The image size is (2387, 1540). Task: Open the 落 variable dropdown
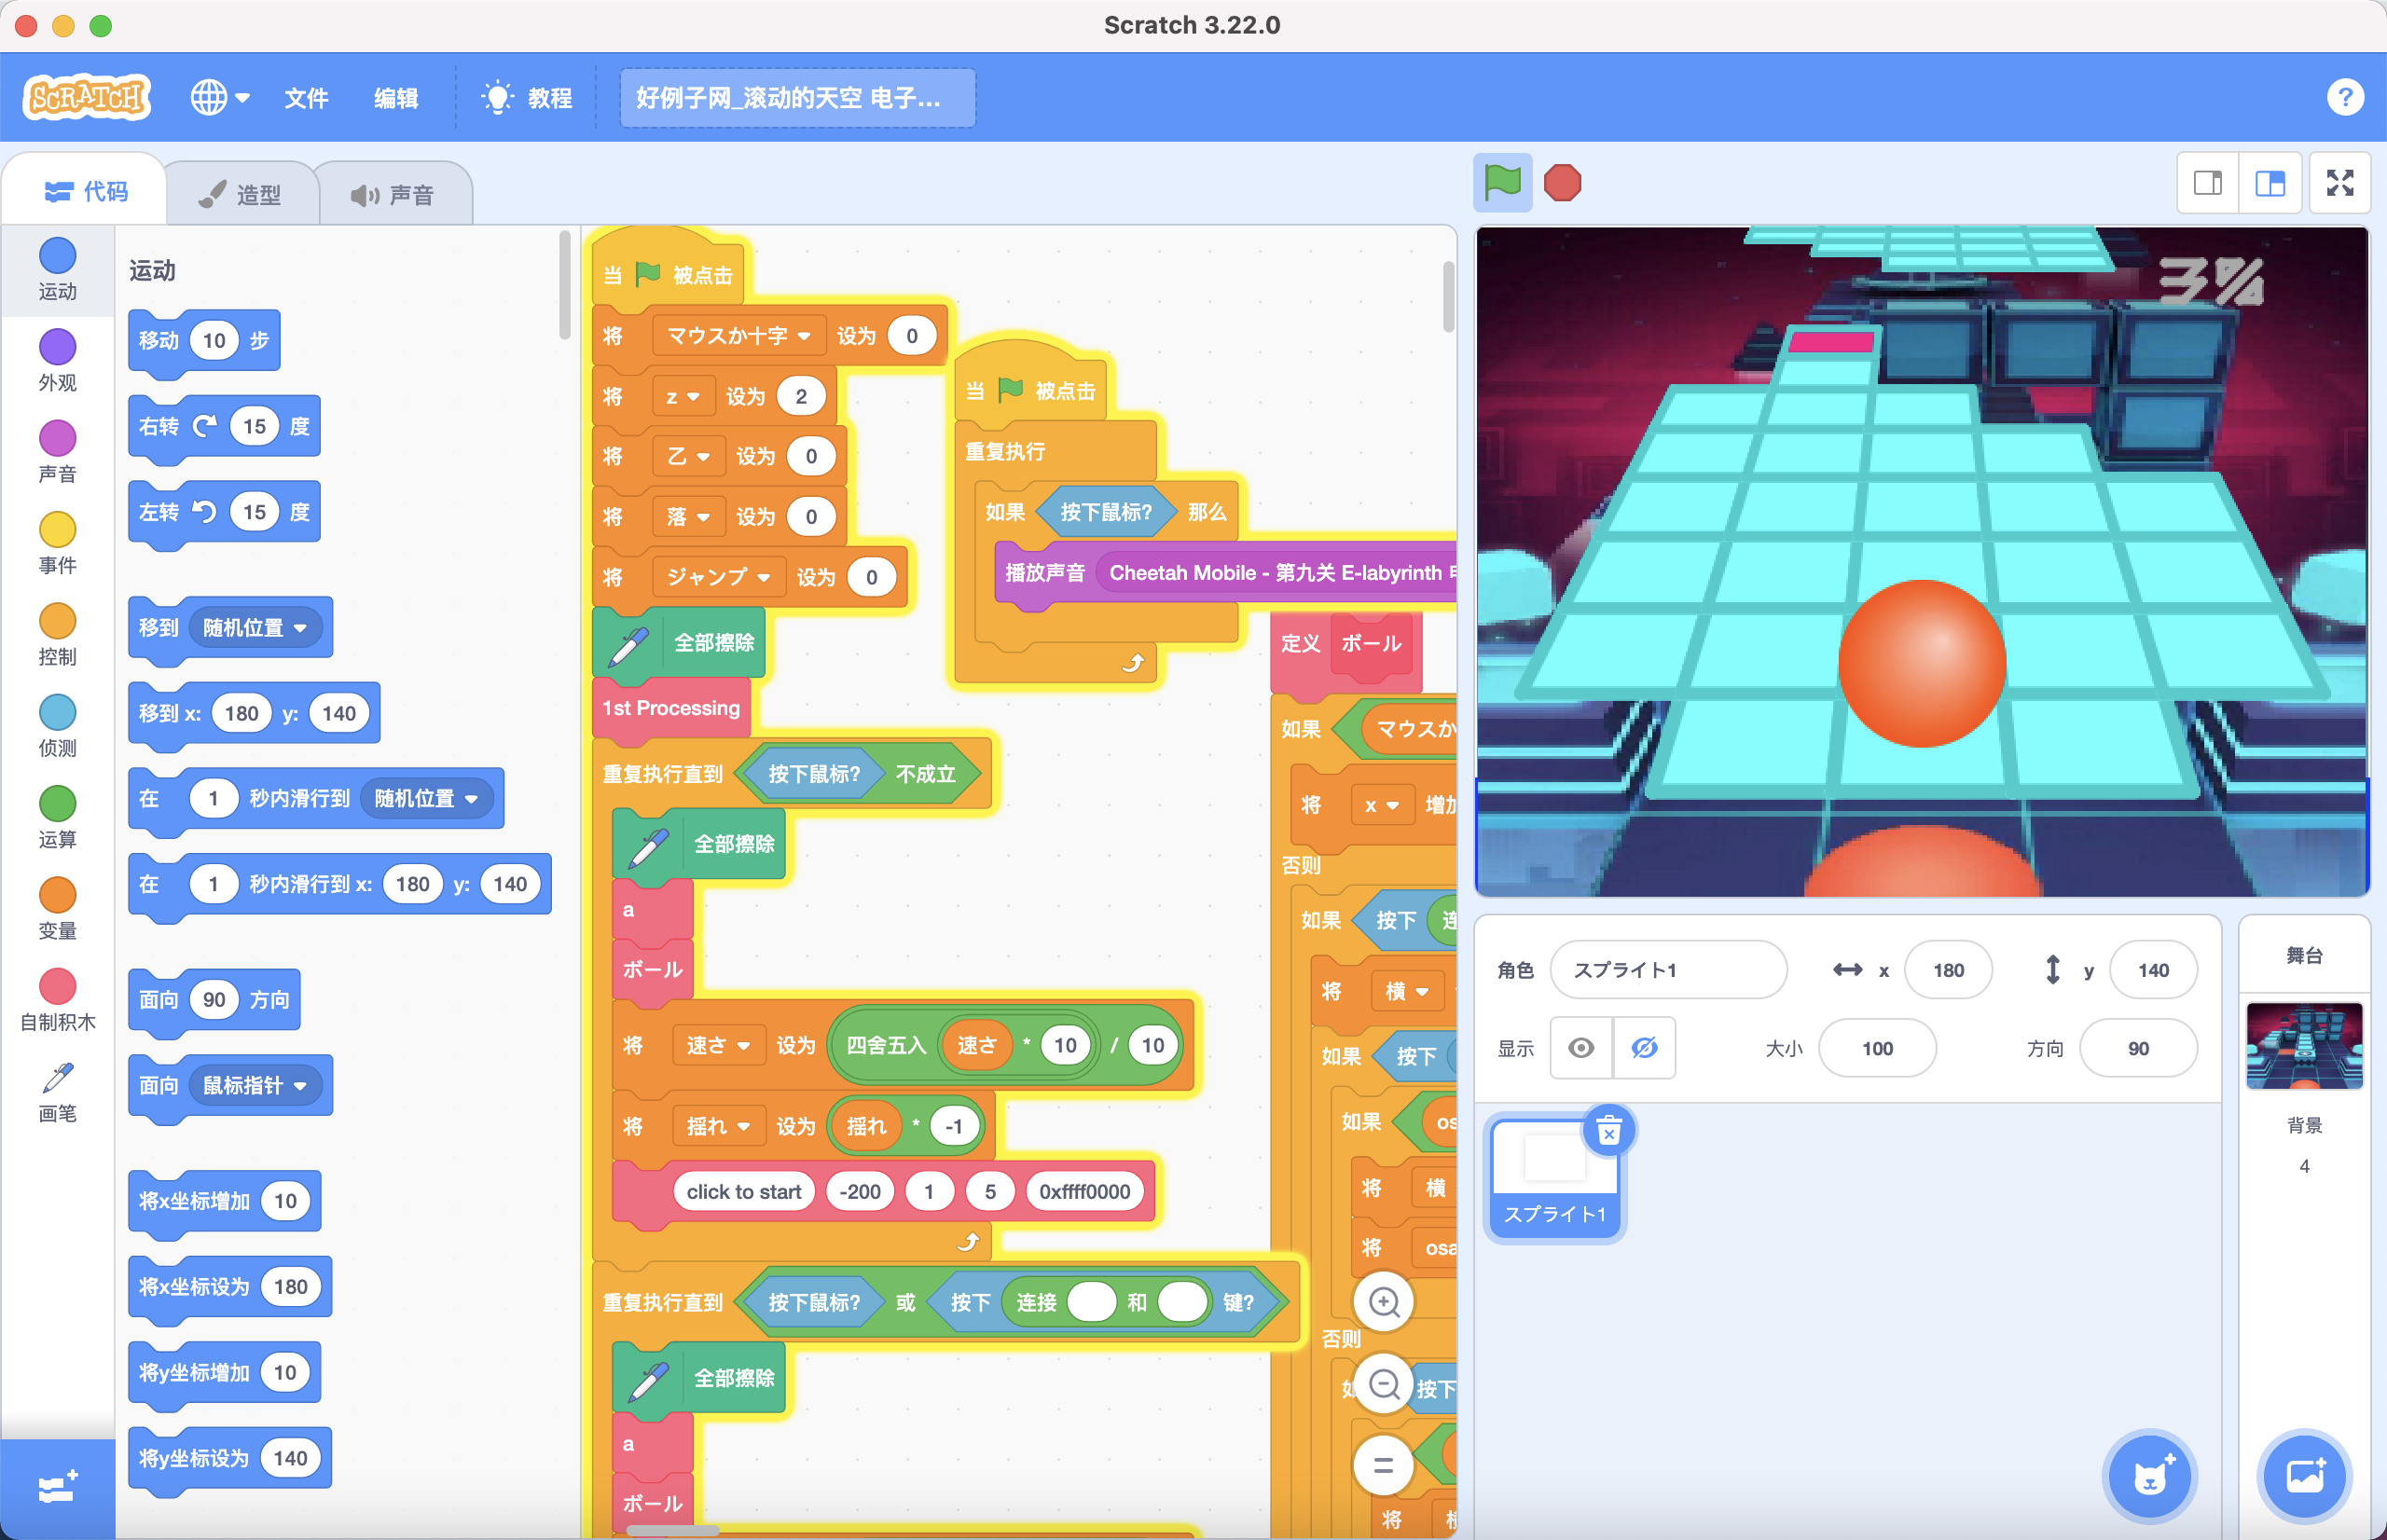[688, 517]
